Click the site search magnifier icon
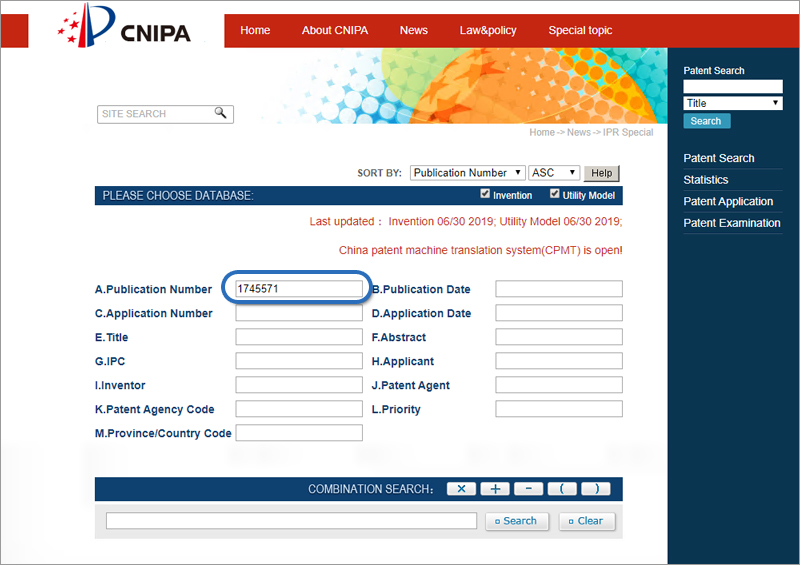Viewport: 800px width, 565px height. coord(220,113)
